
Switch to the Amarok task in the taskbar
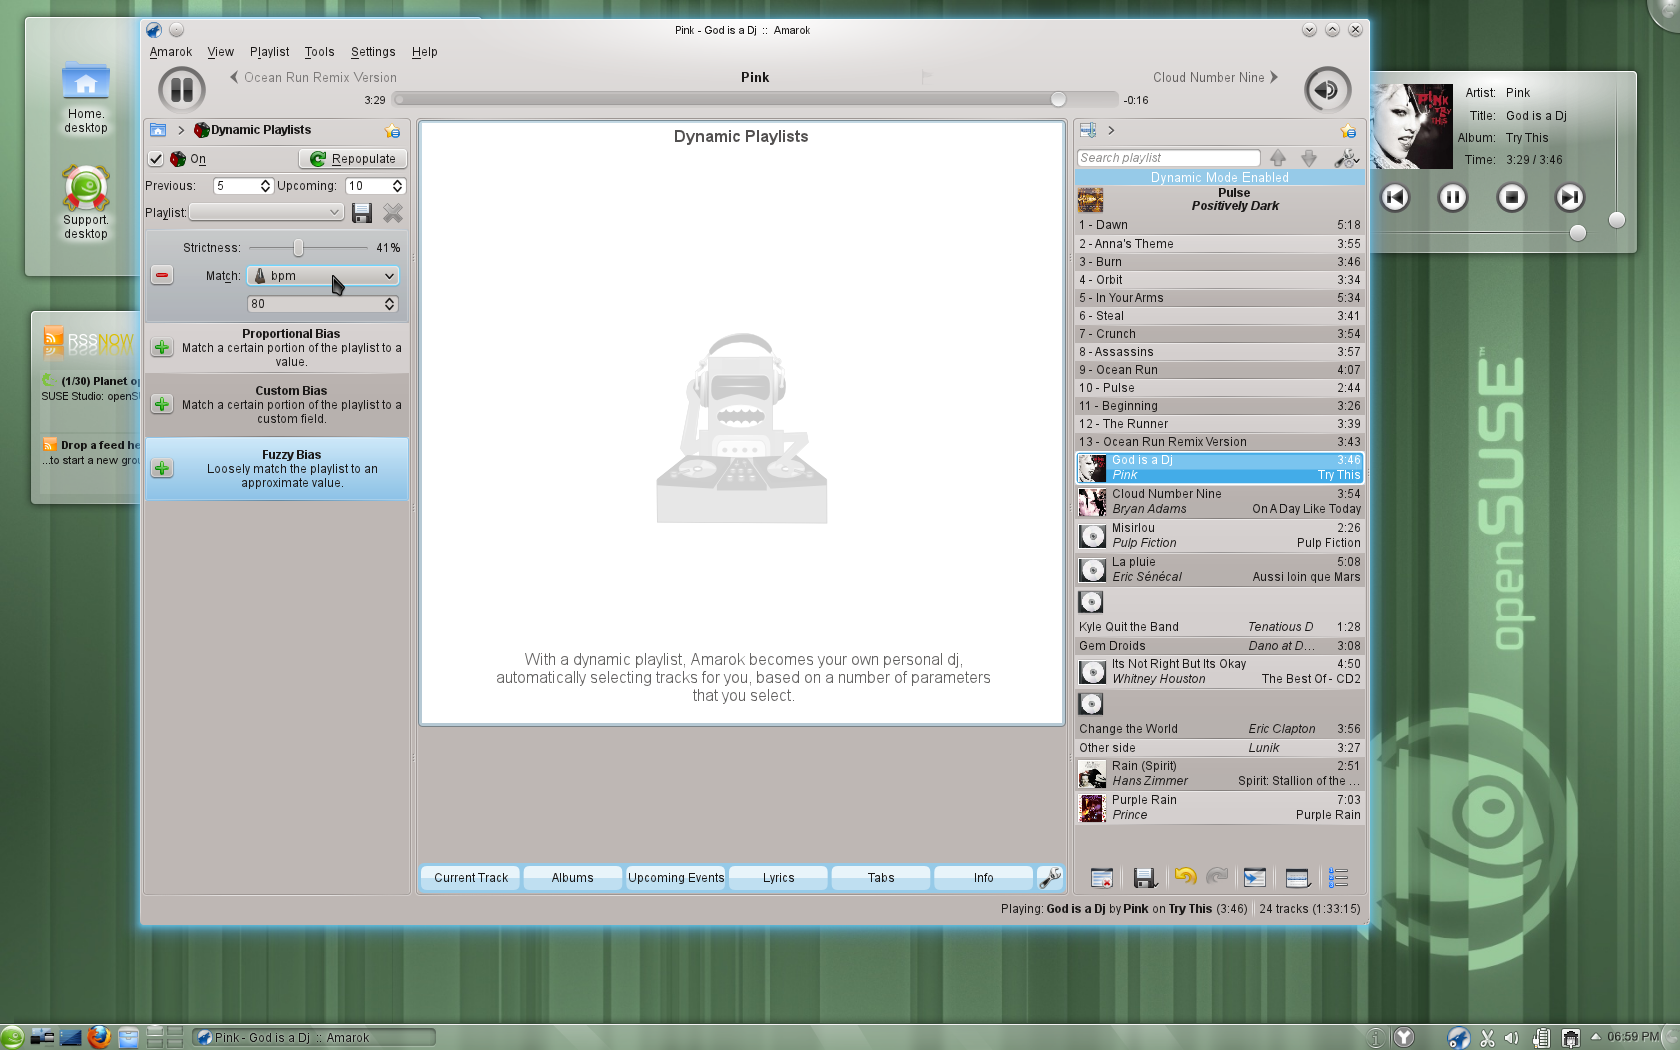(x=315, y=1038)
